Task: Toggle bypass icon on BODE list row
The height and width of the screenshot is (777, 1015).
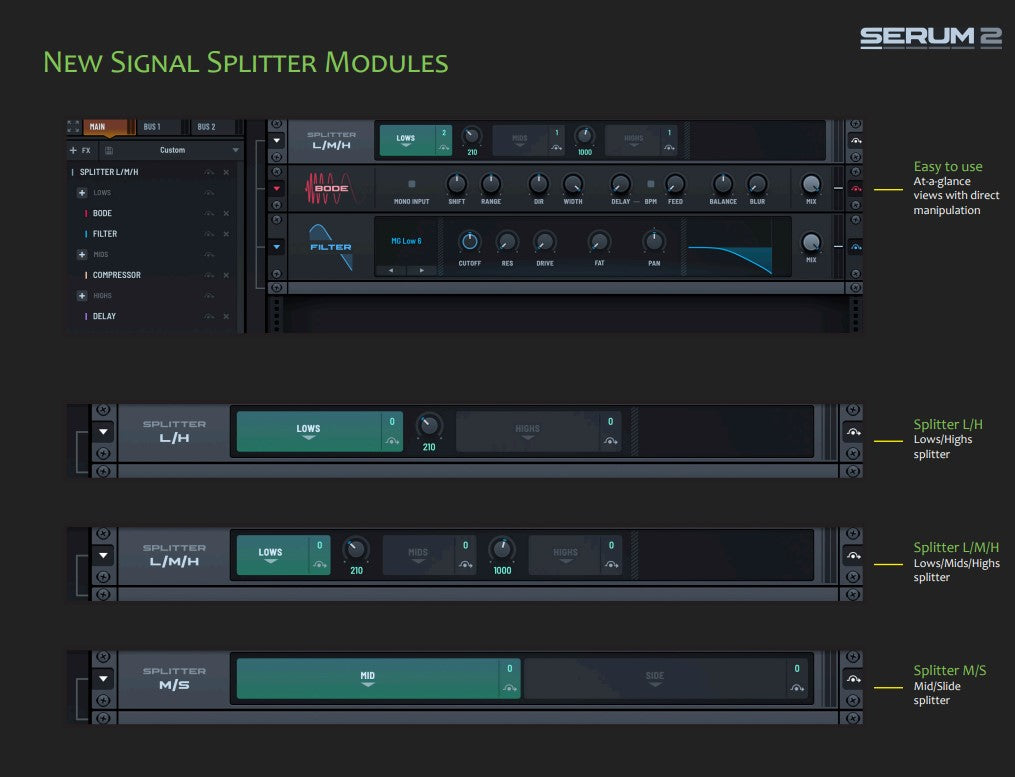Action: point(209,213)
